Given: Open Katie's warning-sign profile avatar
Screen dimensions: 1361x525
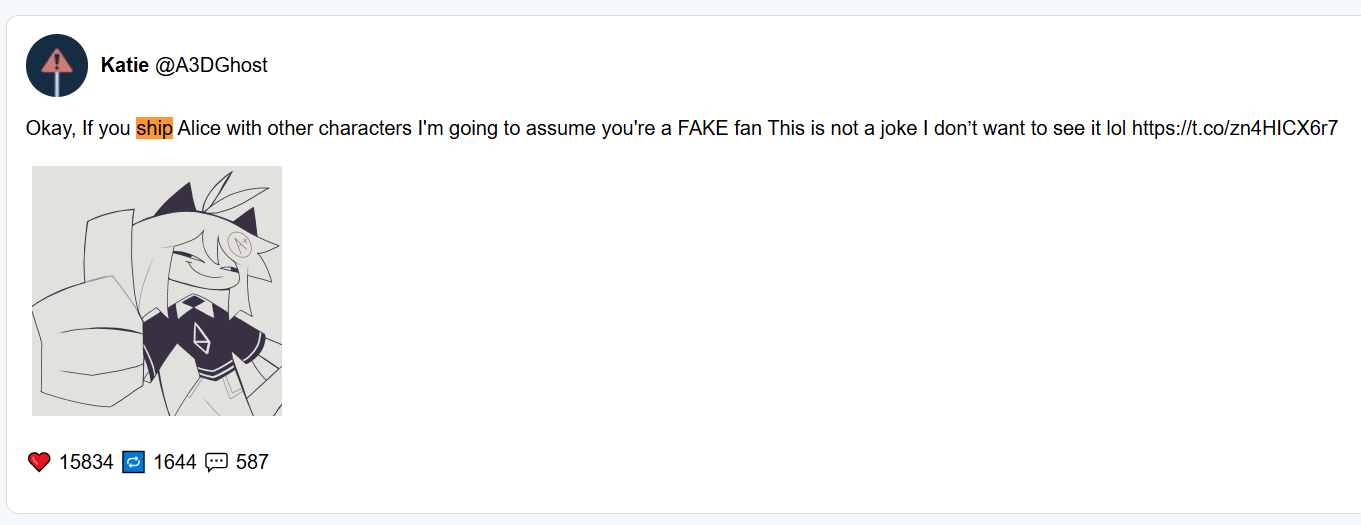Looking at the screenshot, I should [57, 65].
